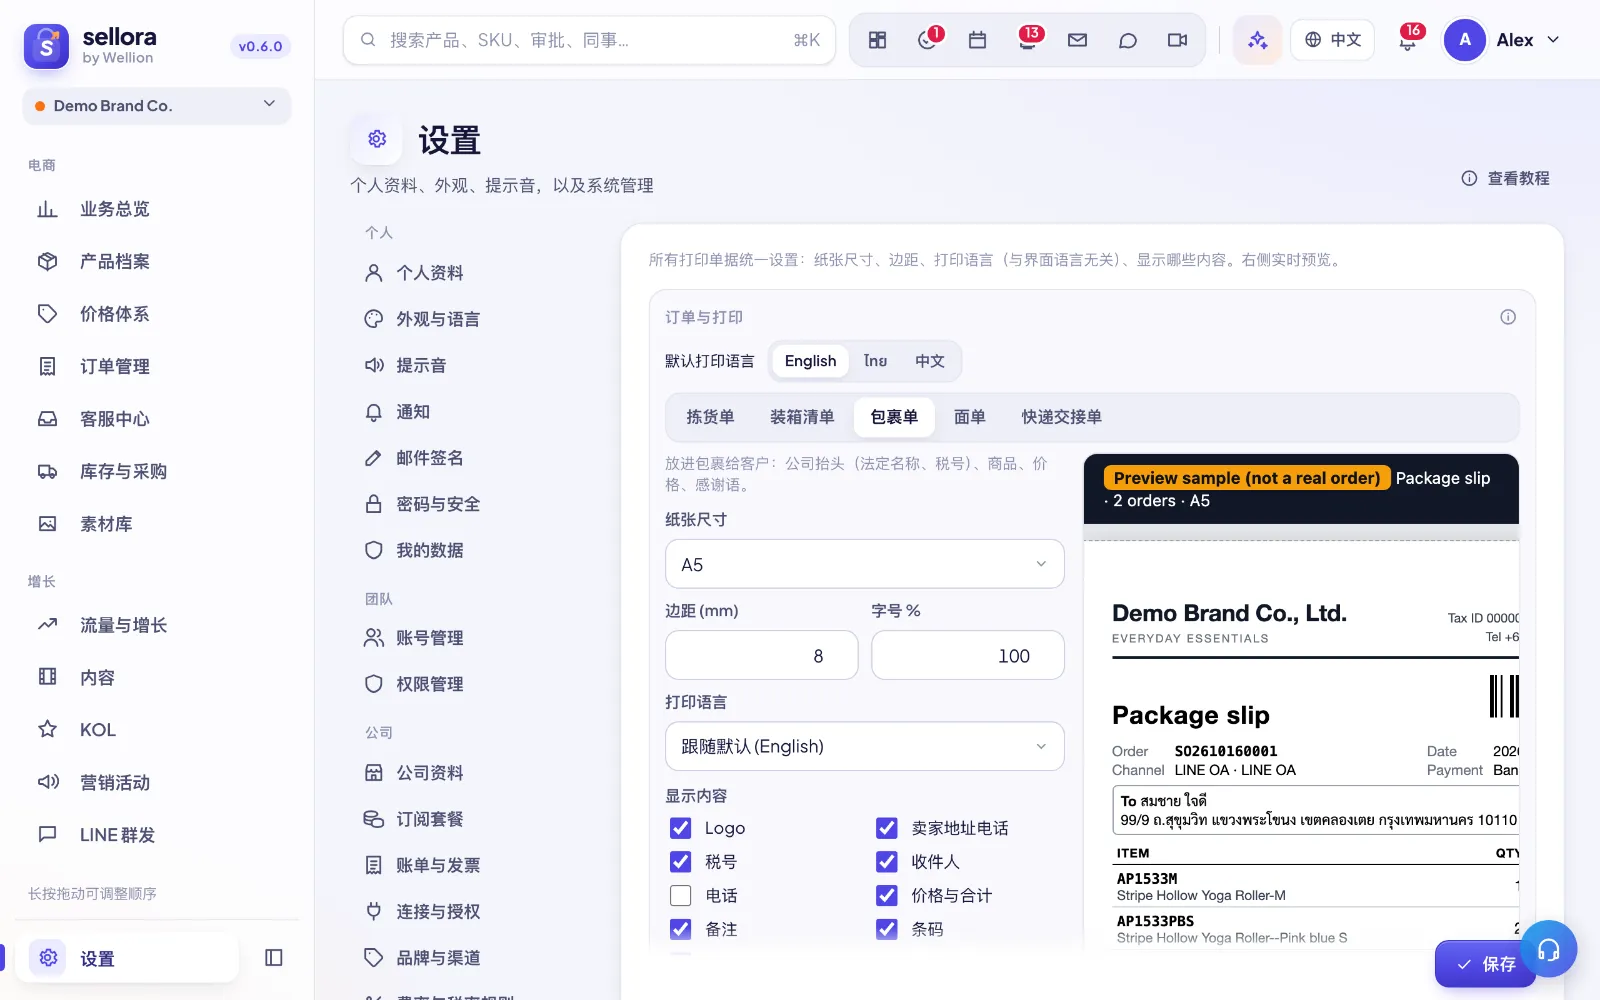Click the AI sparkle assistant icon
Image resolution: width=1600 pixels, height=1000 pixels.
[x=1257, y=40]
